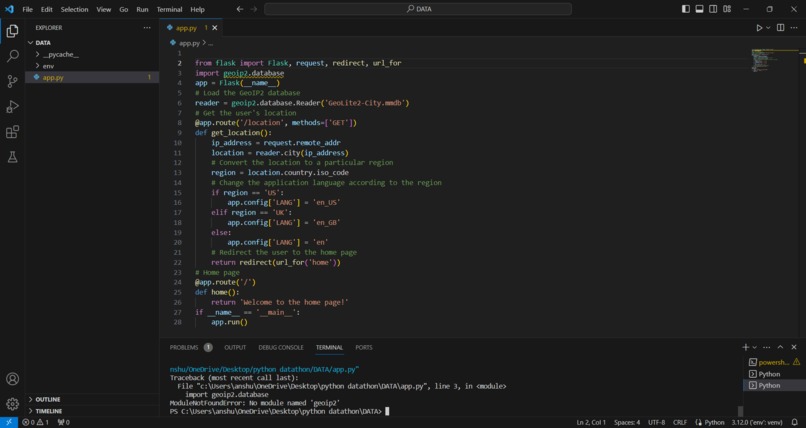Screen dimensions: 806x428
Task: Switch to the DEBUG CONSOLE tab
Action: coord(281,347)
